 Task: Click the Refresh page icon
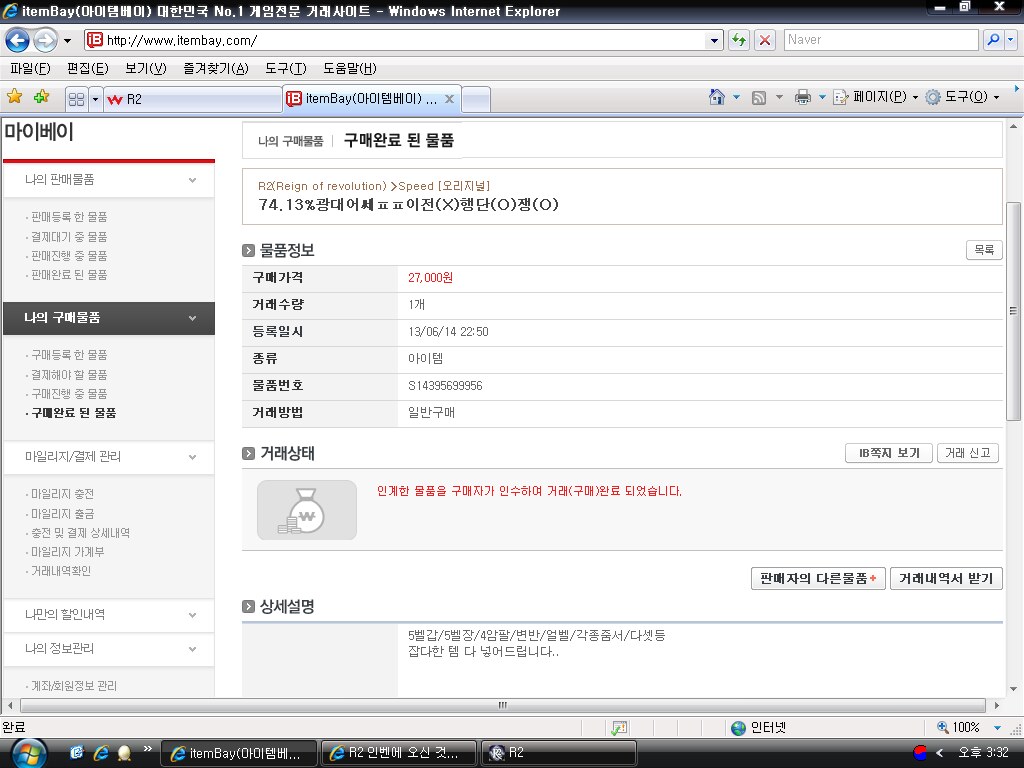click(739, 40)
